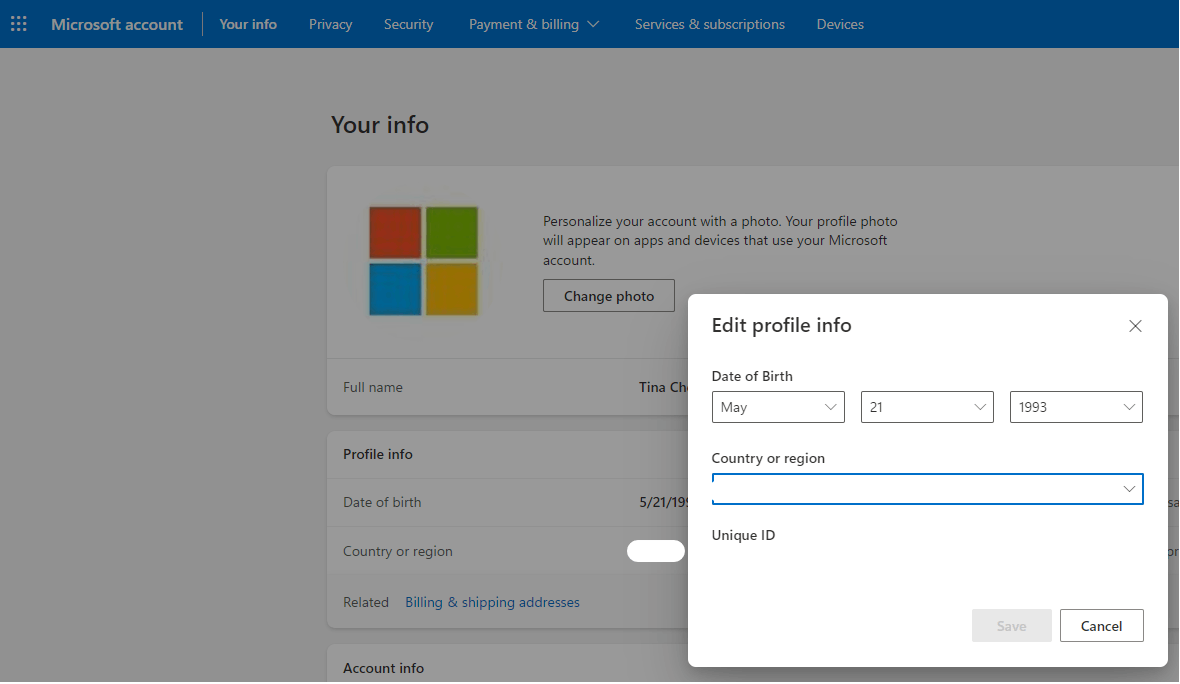
Task: Go to the Your info tab
Action: [x=248, y=24]
